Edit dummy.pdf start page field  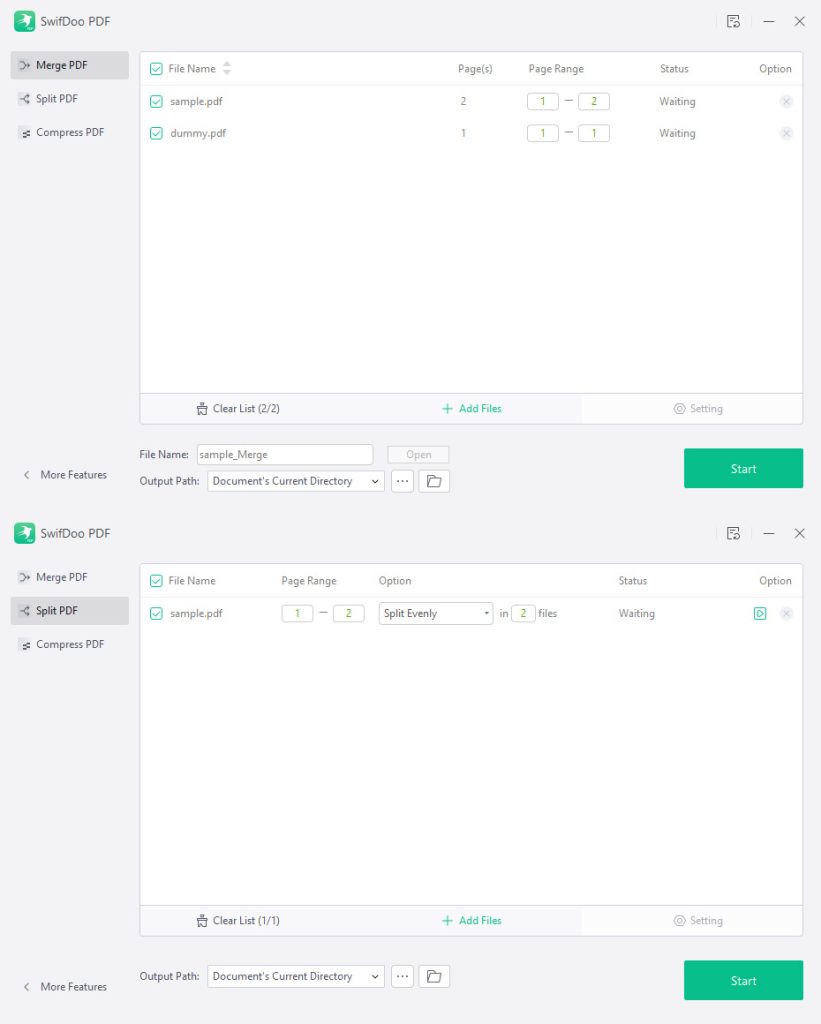[543, 133]
